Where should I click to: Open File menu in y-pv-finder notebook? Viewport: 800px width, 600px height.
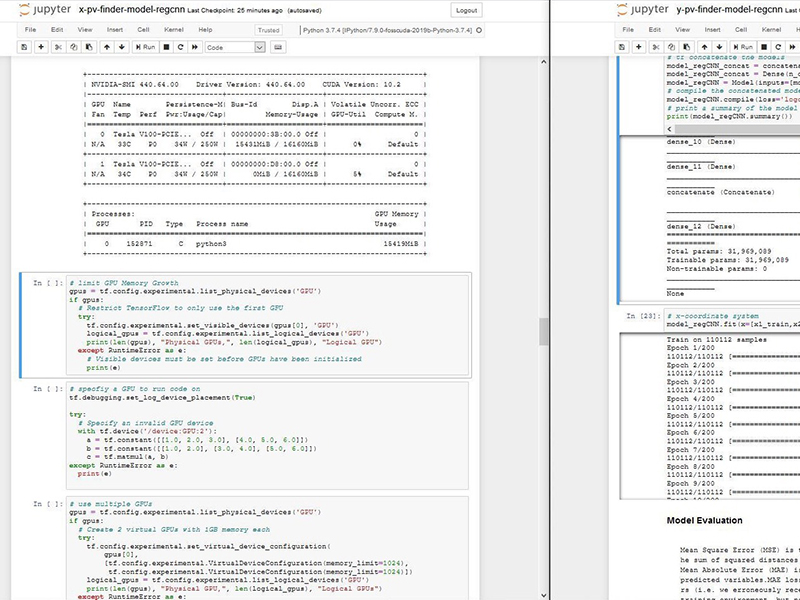pyautogui.click(x=628, y=30)
